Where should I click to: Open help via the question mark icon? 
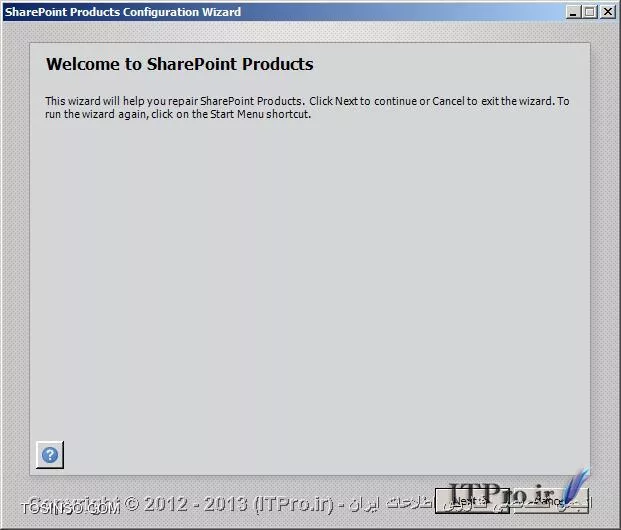50,455
